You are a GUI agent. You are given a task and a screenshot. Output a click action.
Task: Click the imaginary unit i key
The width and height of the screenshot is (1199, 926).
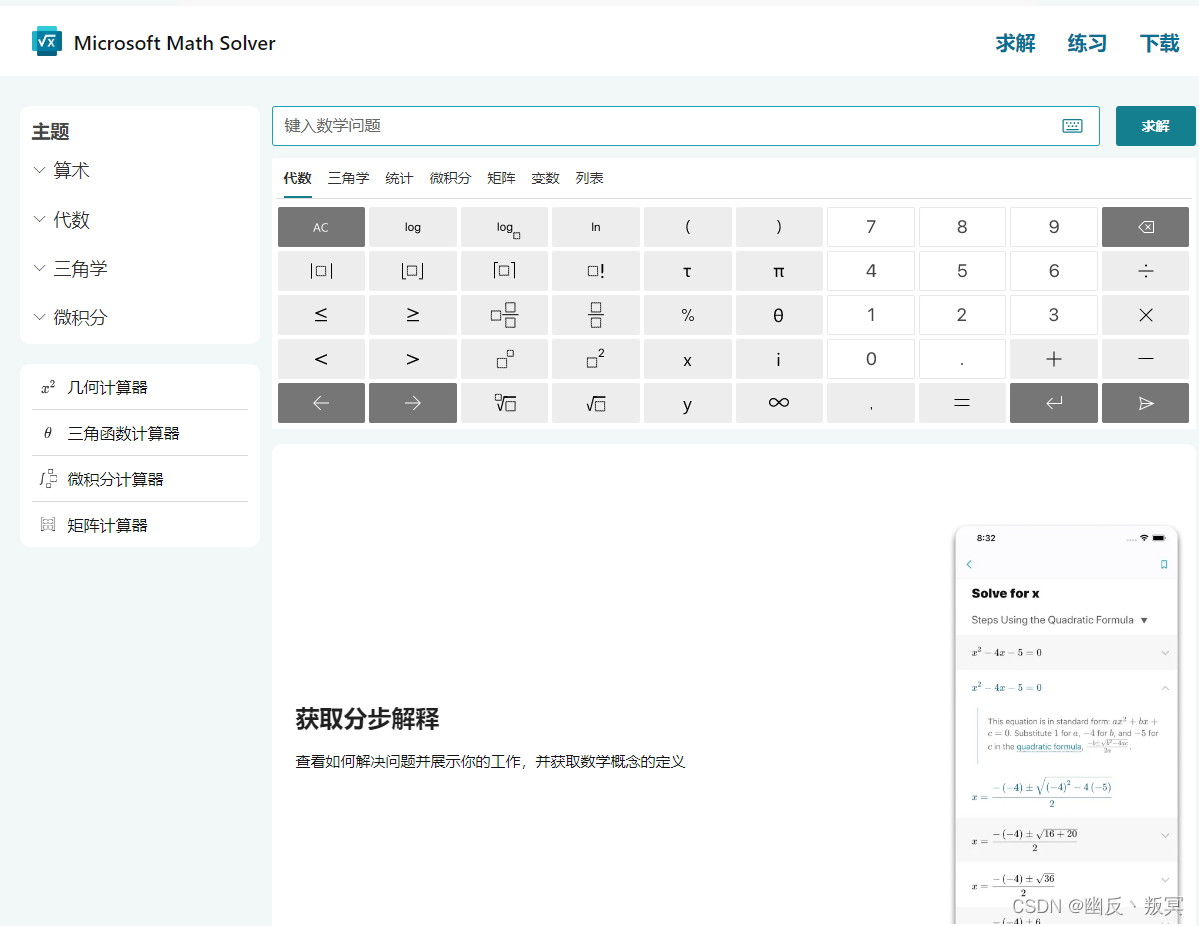[x=778, y=359]
